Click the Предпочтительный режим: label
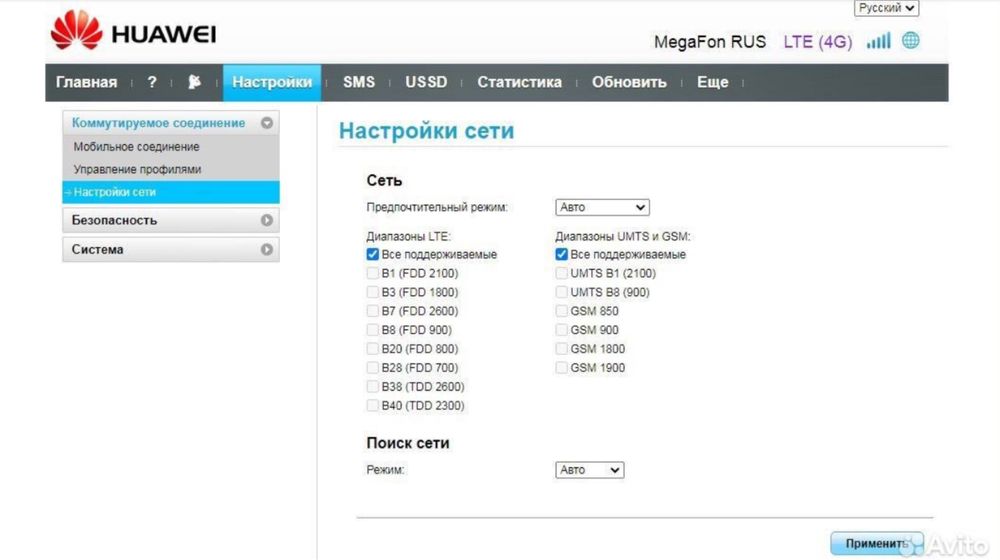 pos(437,207)
